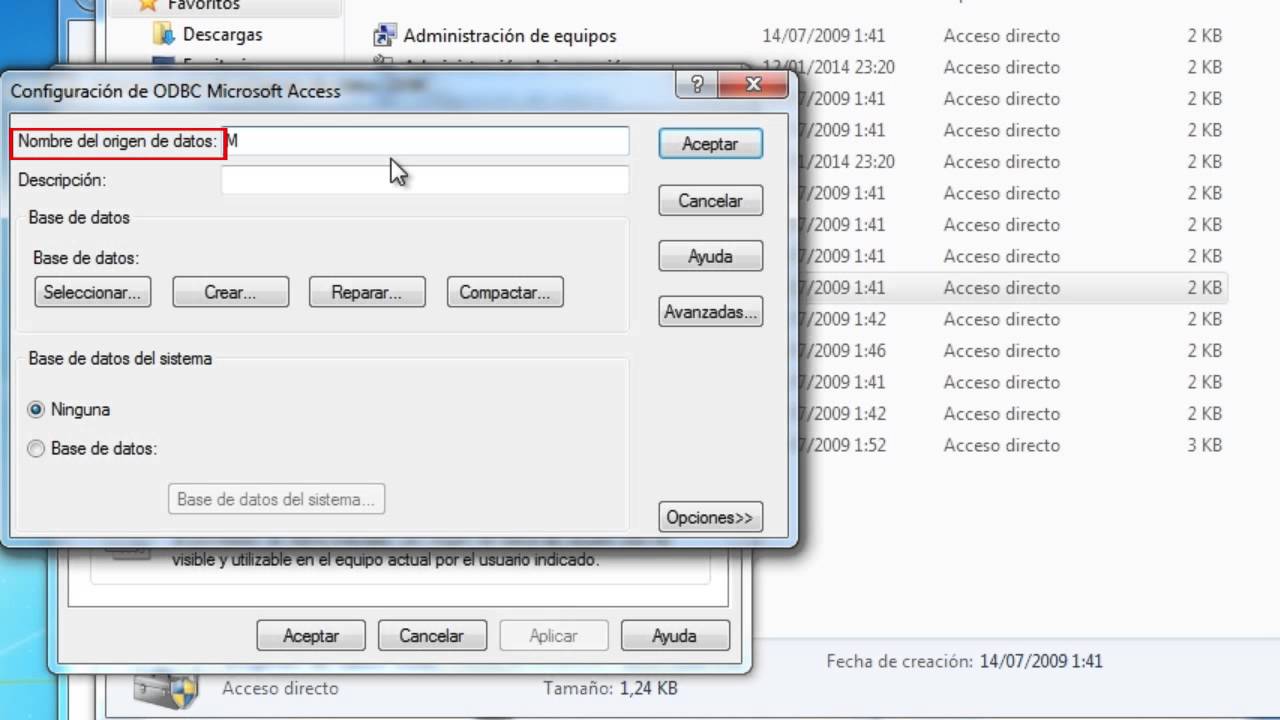Click the 3 KB size value

click(x=1205, y=445)
